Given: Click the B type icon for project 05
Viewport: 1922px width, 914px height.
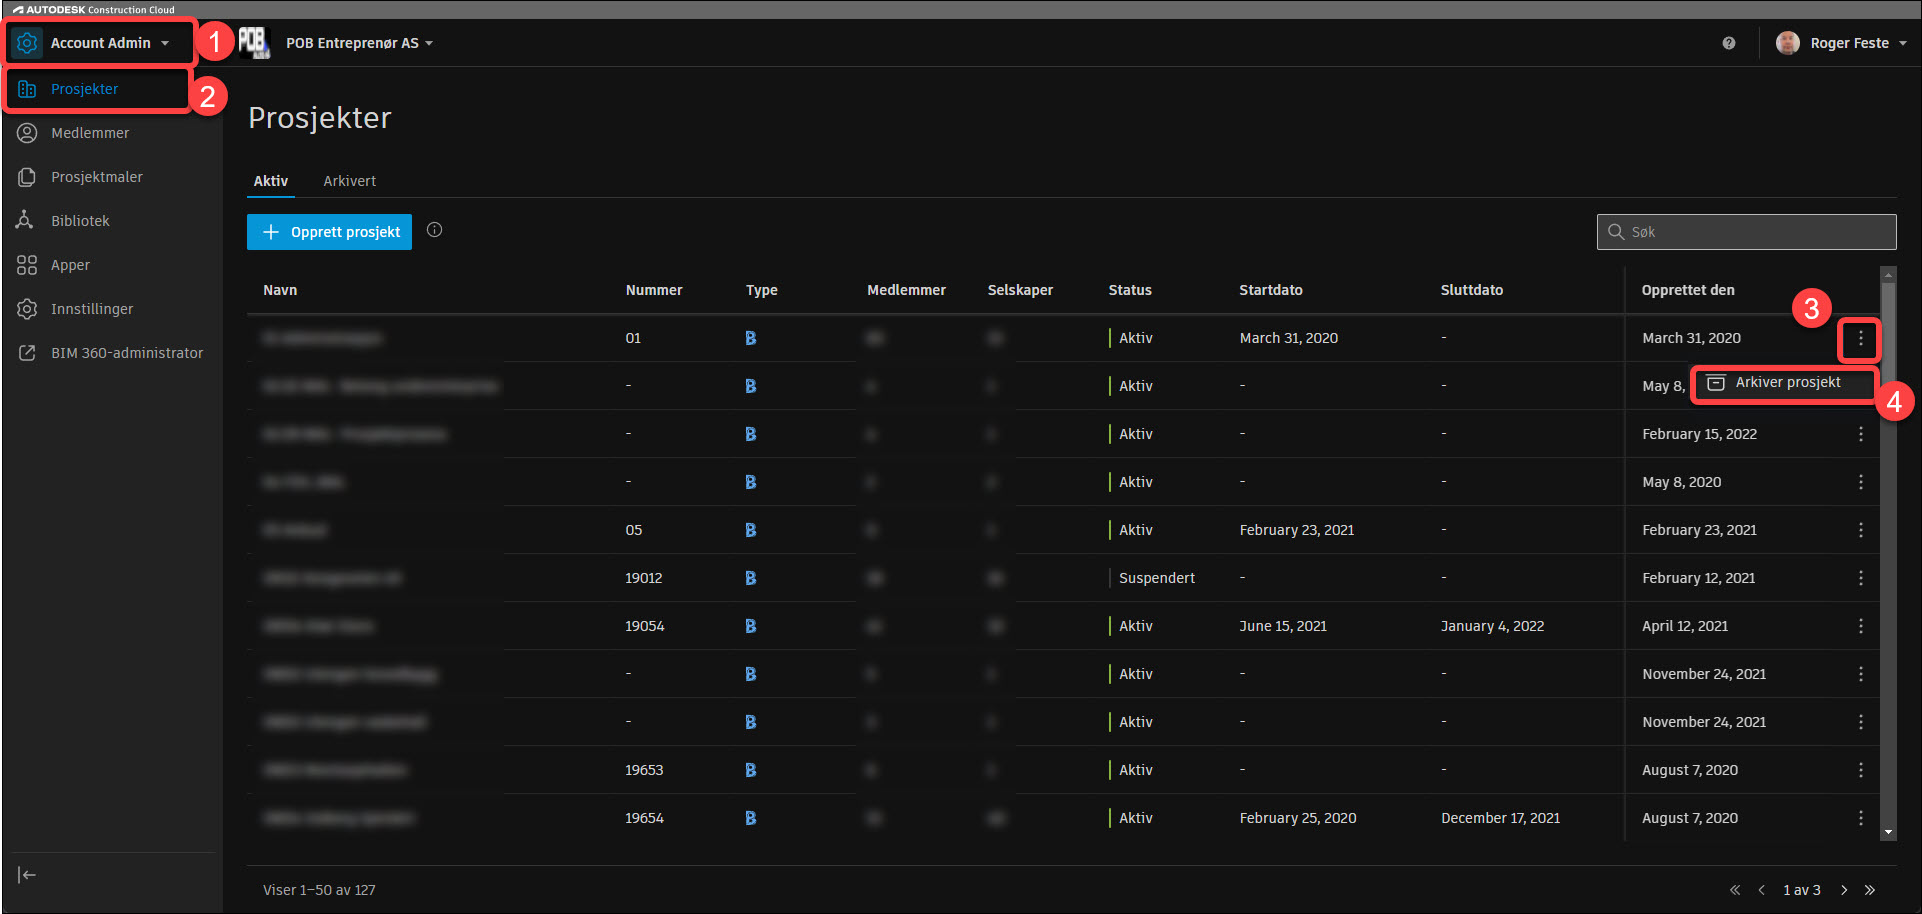Looking at the screenshot, I should 751,530.
